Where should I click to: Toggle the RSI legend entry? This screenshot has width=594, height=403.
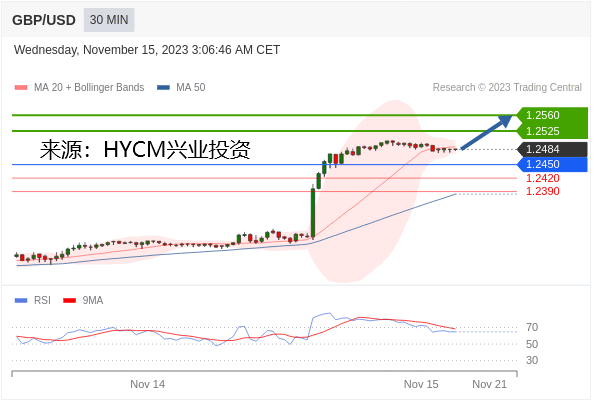pos(33,300)
